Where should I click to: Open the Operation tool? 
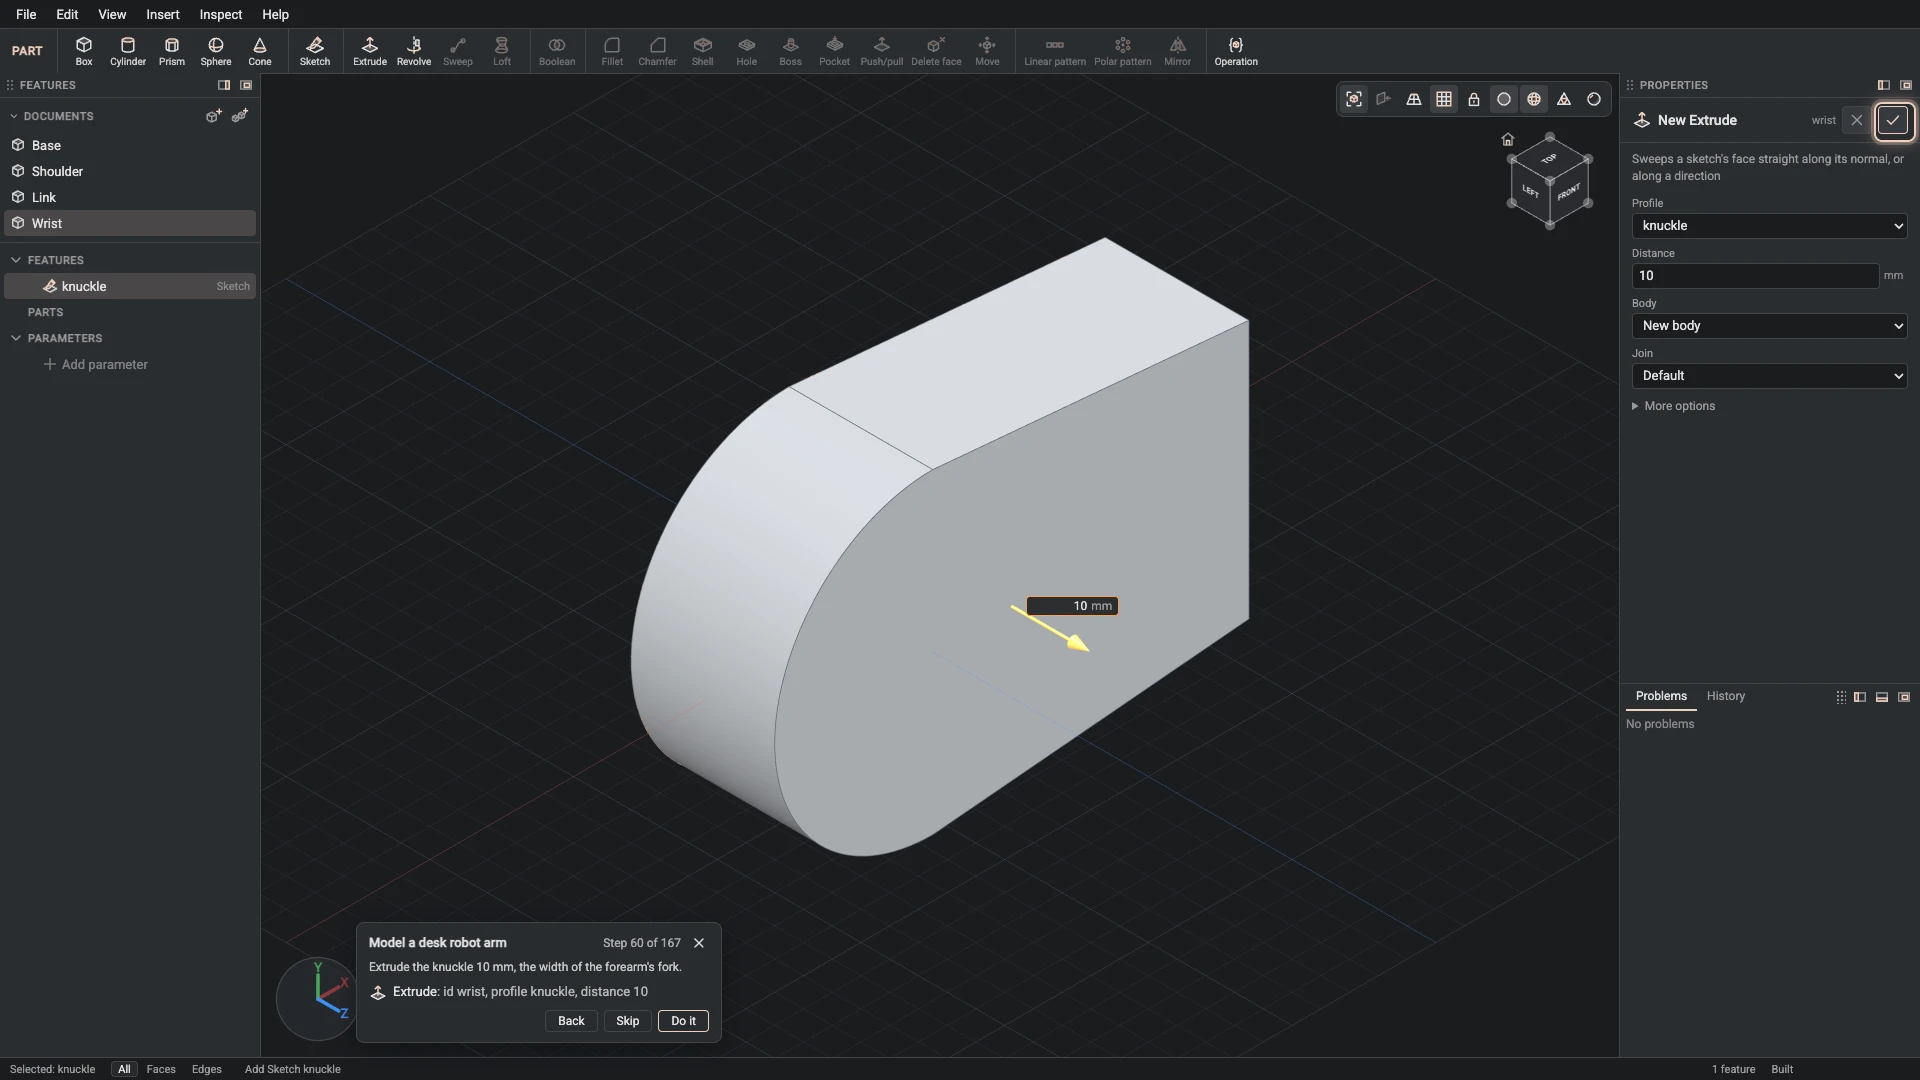(x=1236, y=51)
